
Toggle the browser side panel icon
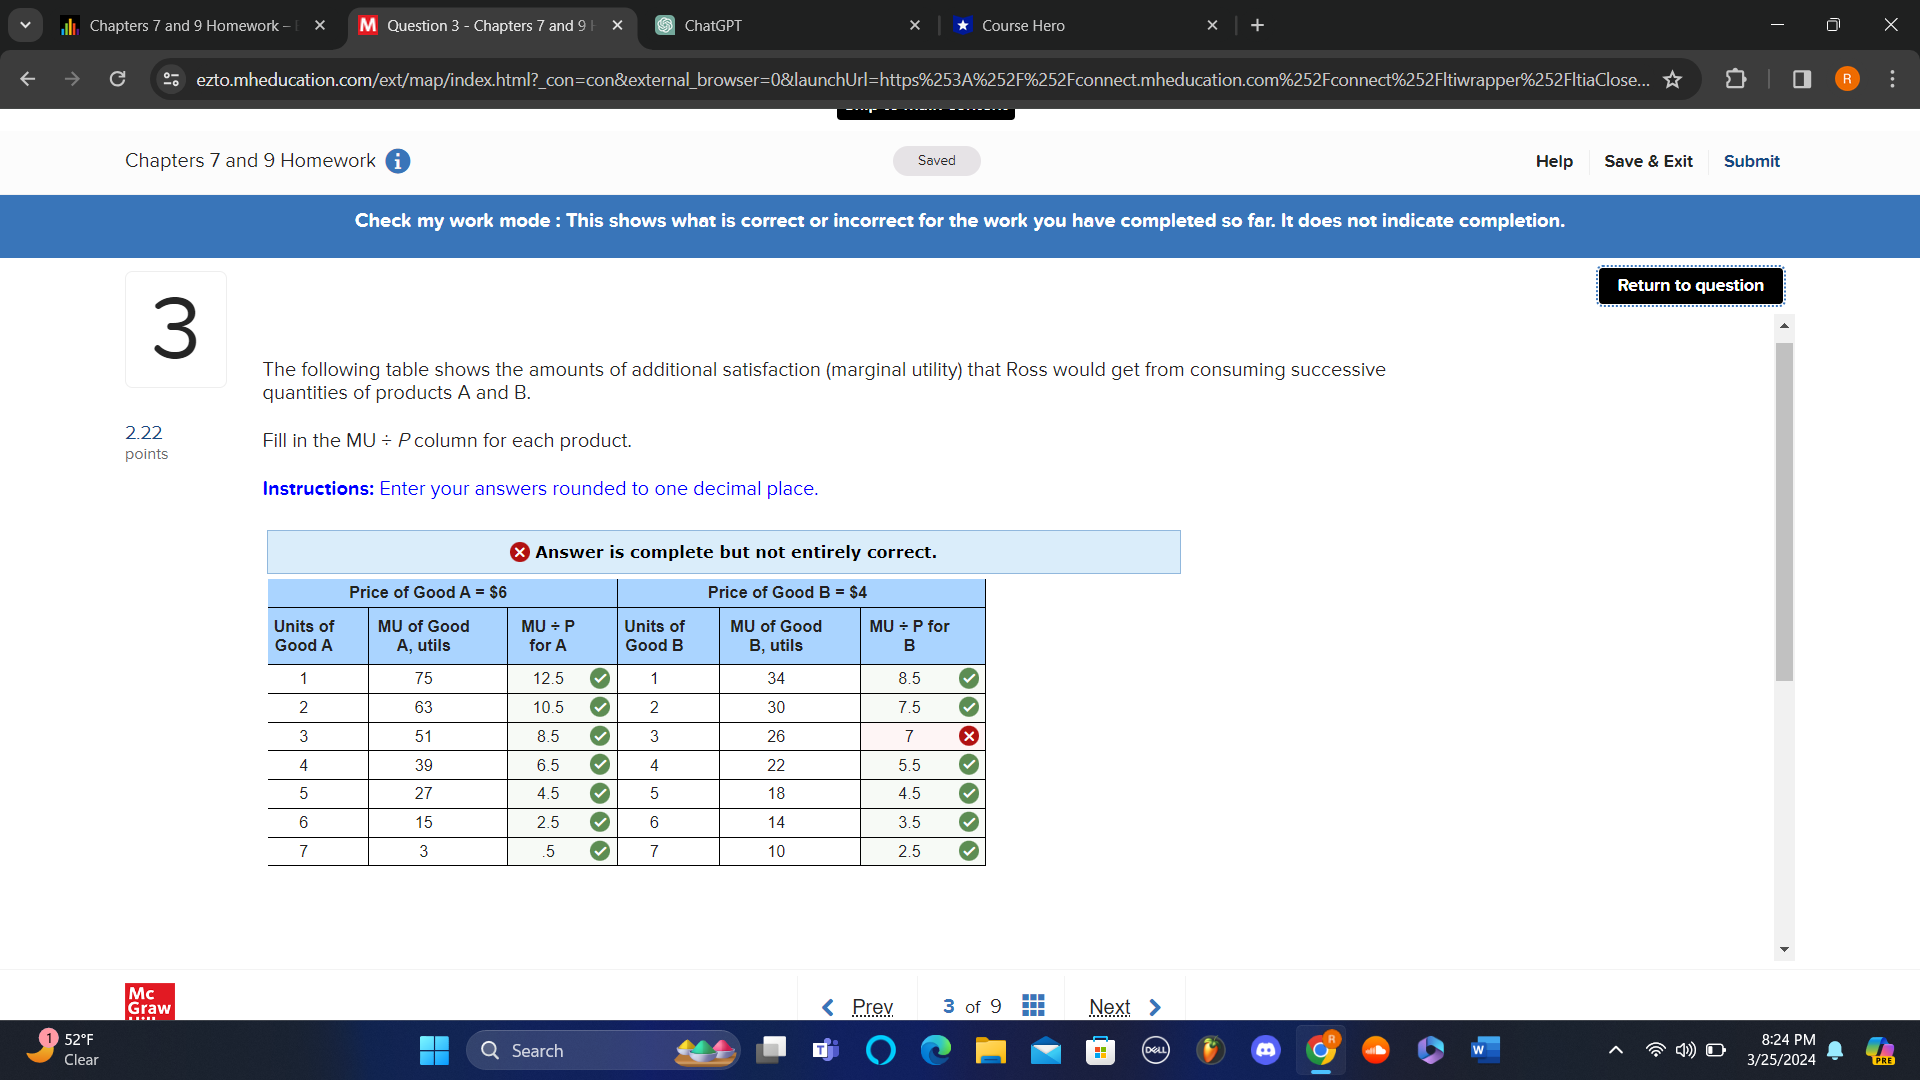(x=1801, y=79)
